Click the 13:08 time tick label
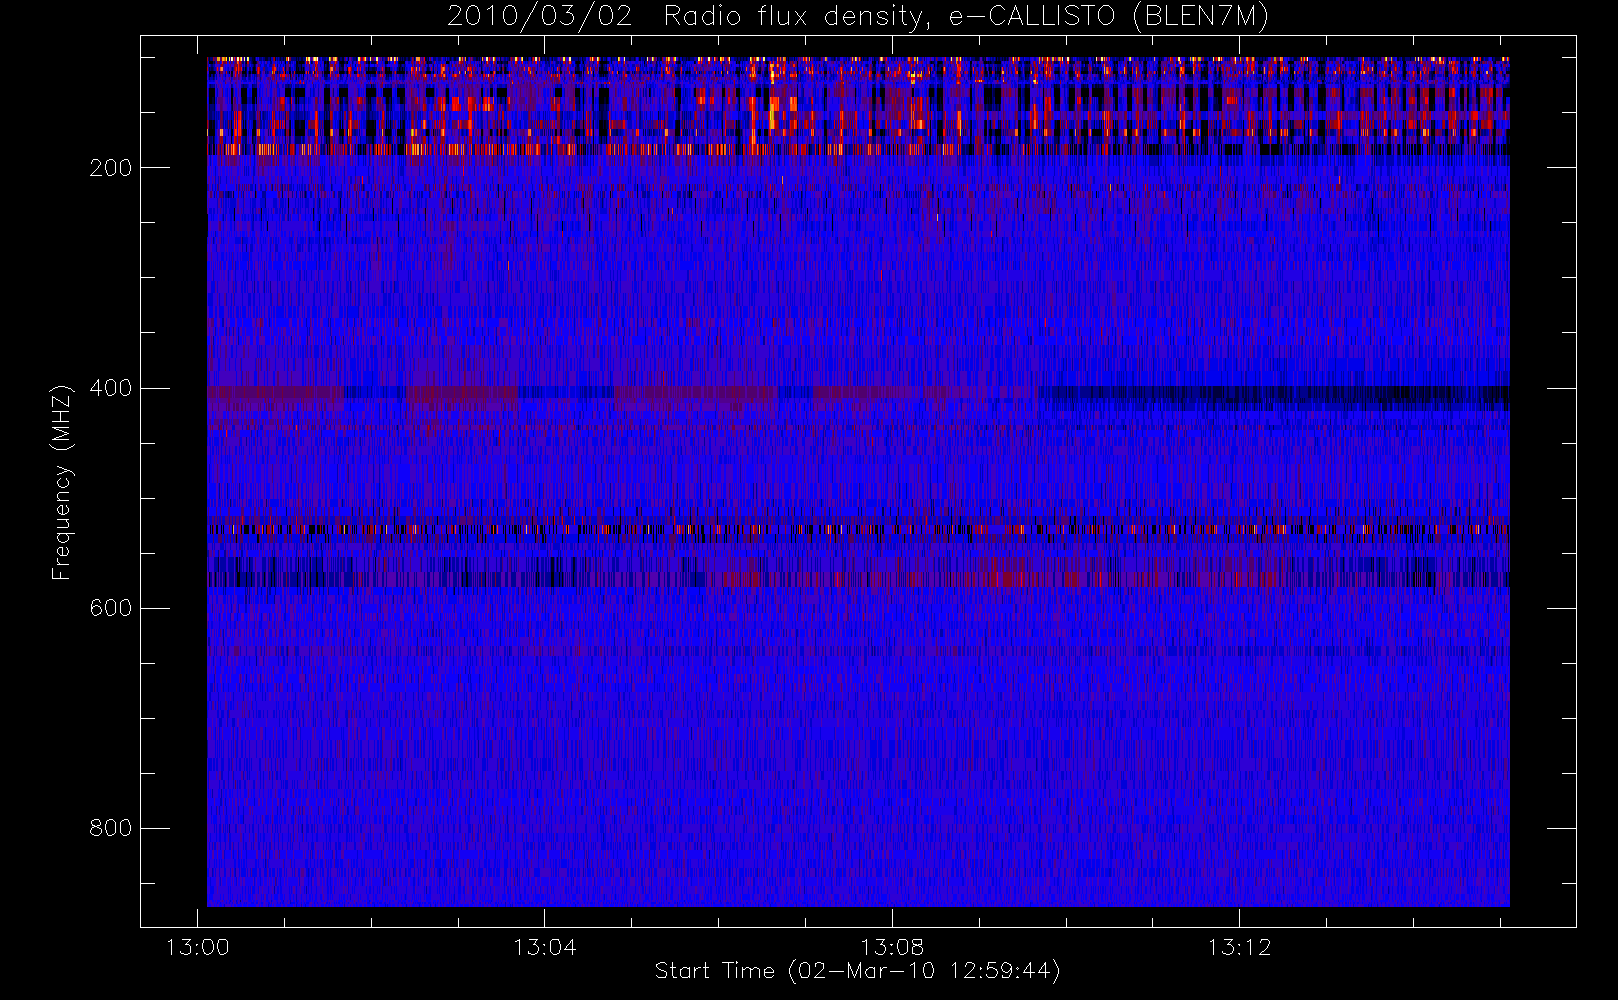Viewport: 1618px width, 1000px height. 892,947
